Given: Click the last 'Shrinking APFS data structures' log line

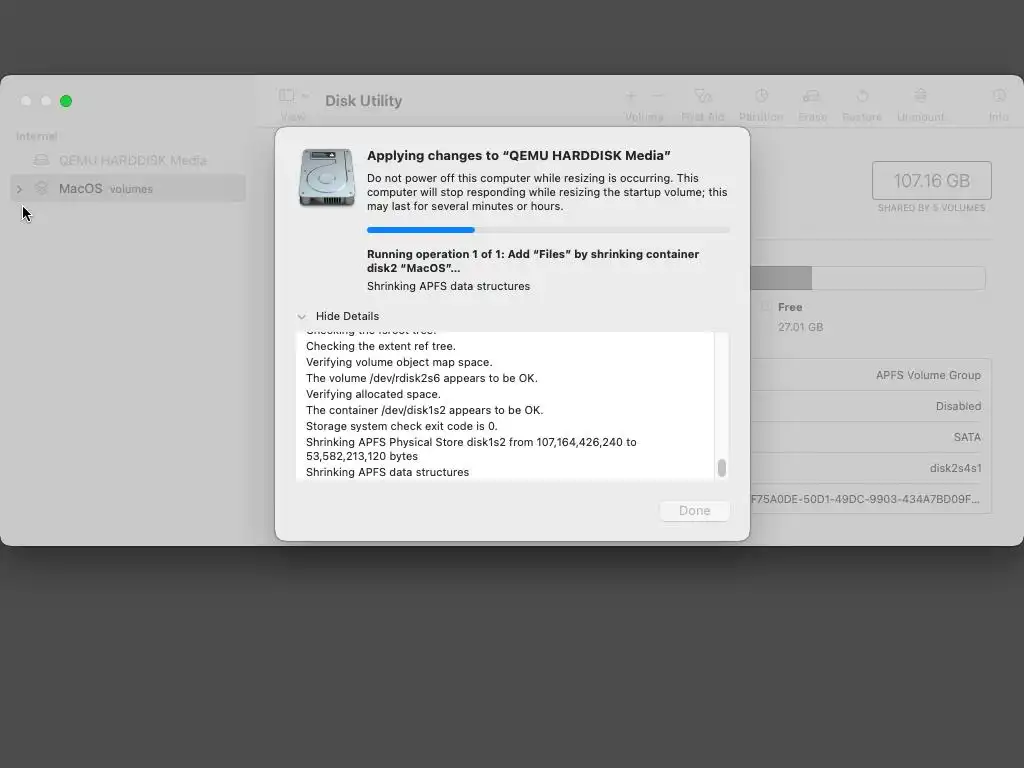Looking at the screenshot, I should click(387, 472).
